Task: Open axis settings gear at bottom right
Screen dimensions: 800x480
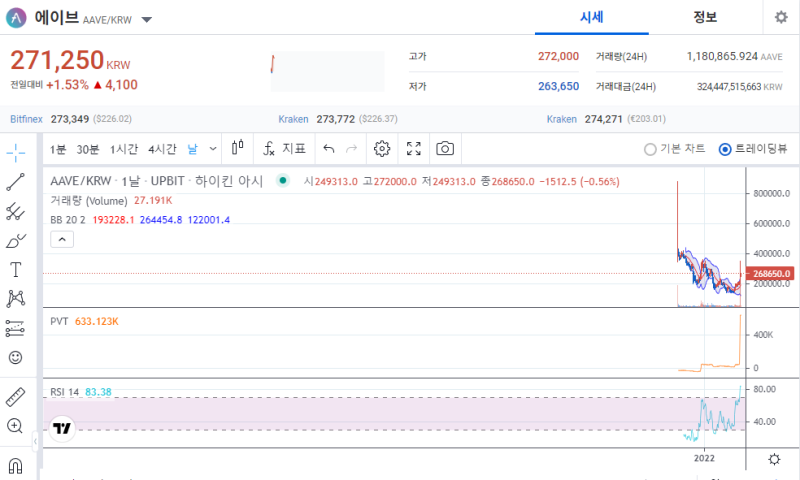Action: coord(774,459)
